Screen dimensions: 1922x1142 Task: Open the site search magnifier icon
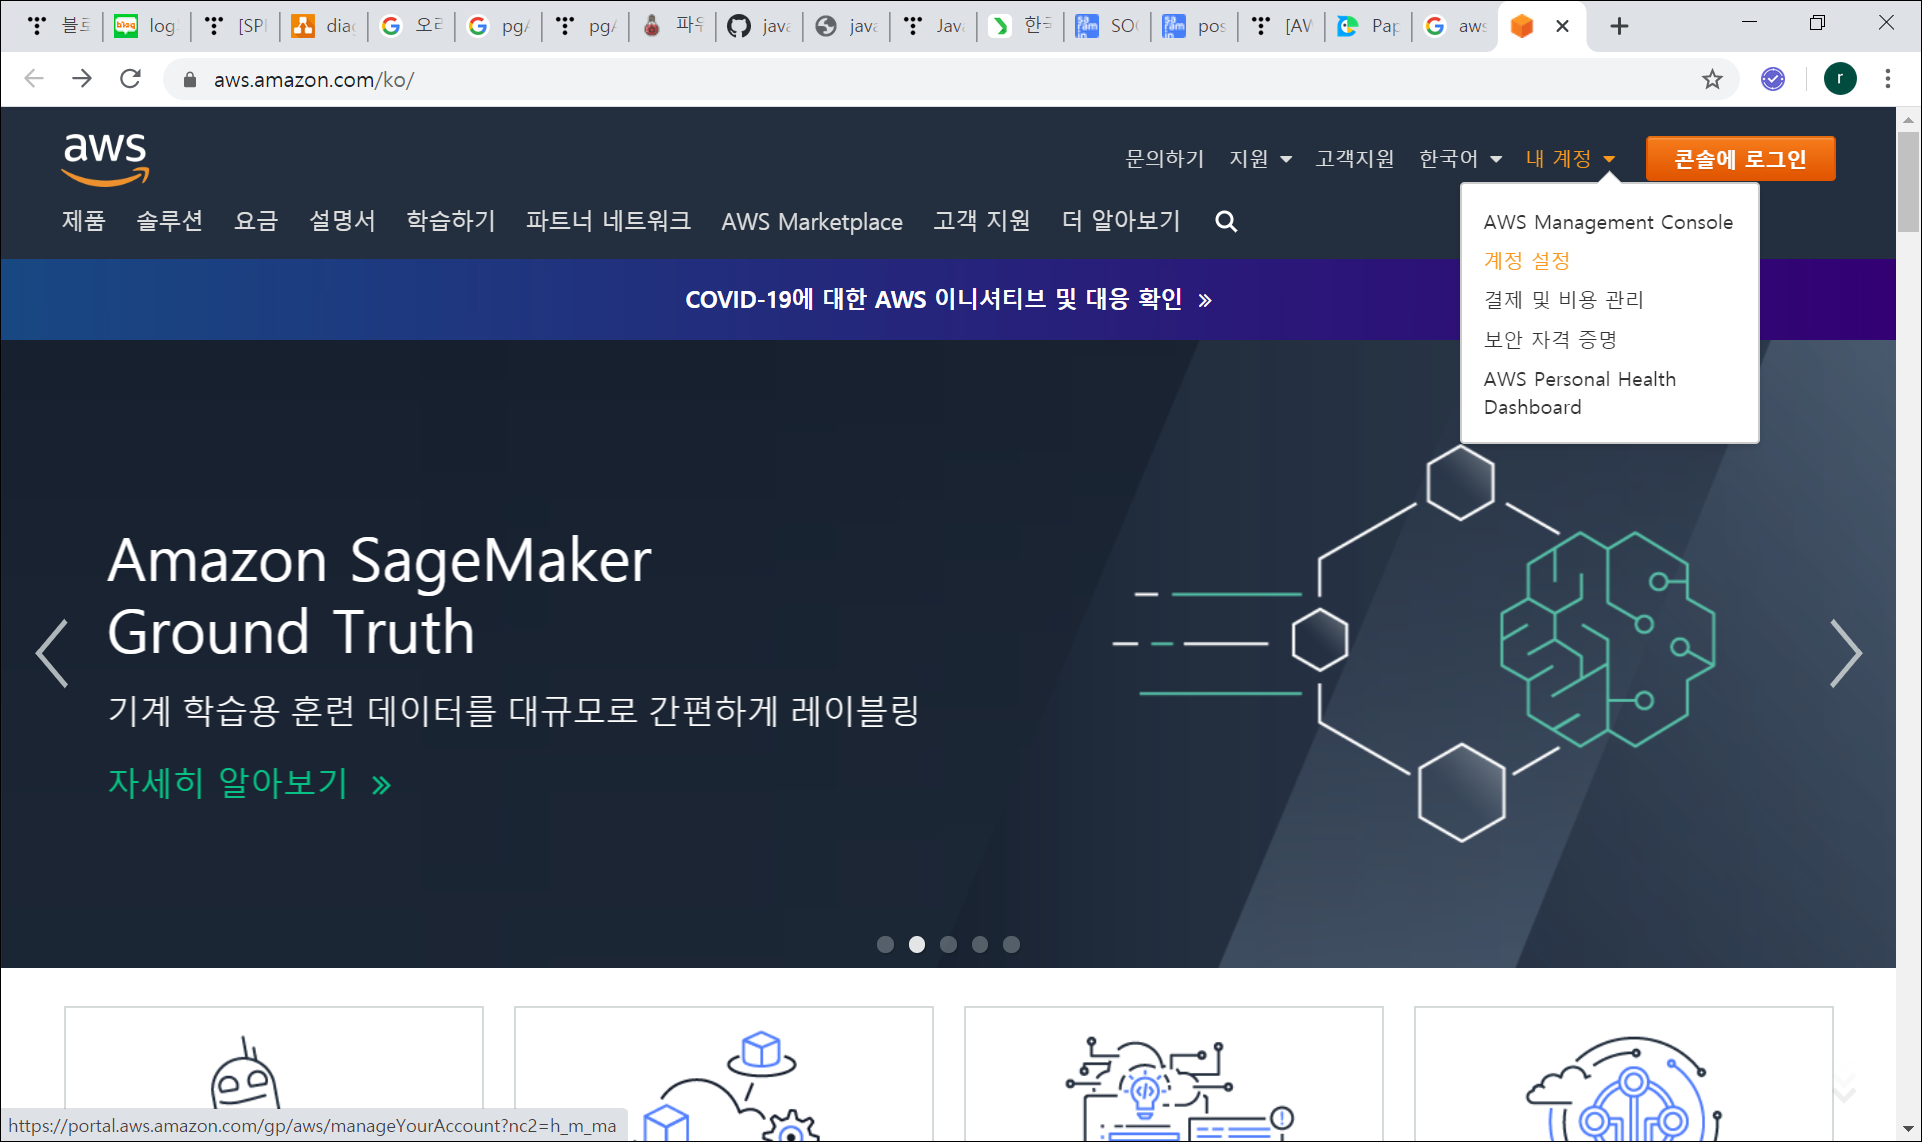point(1226,221)
